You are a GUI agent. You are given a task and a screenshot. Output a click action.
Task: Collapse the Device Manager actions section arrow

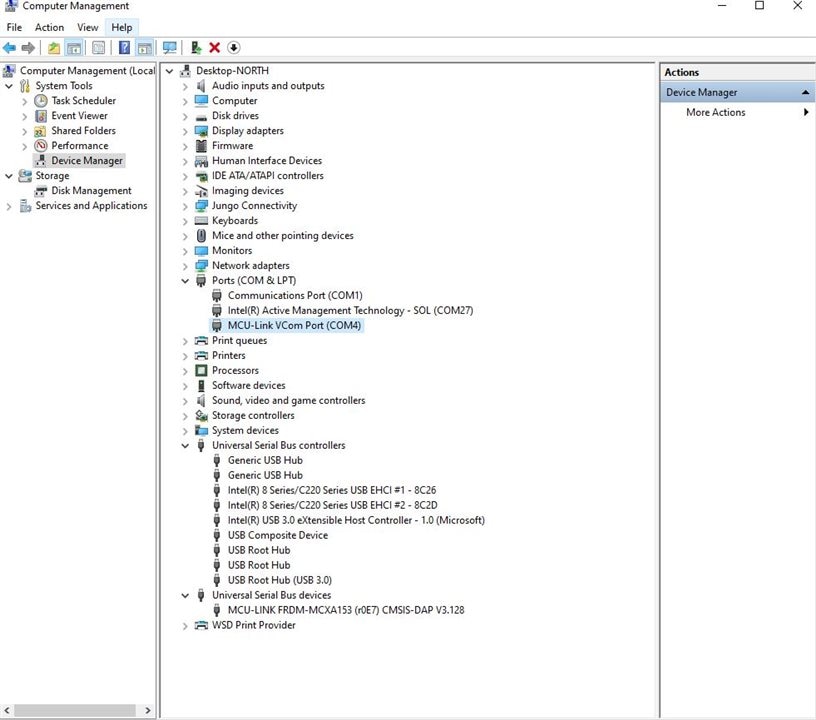click(x=805, y=93)
